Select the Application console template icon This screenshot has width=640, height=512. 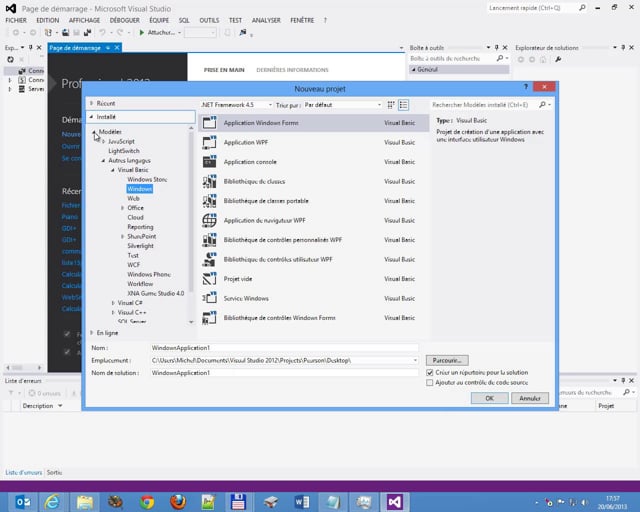click(209, 162)
